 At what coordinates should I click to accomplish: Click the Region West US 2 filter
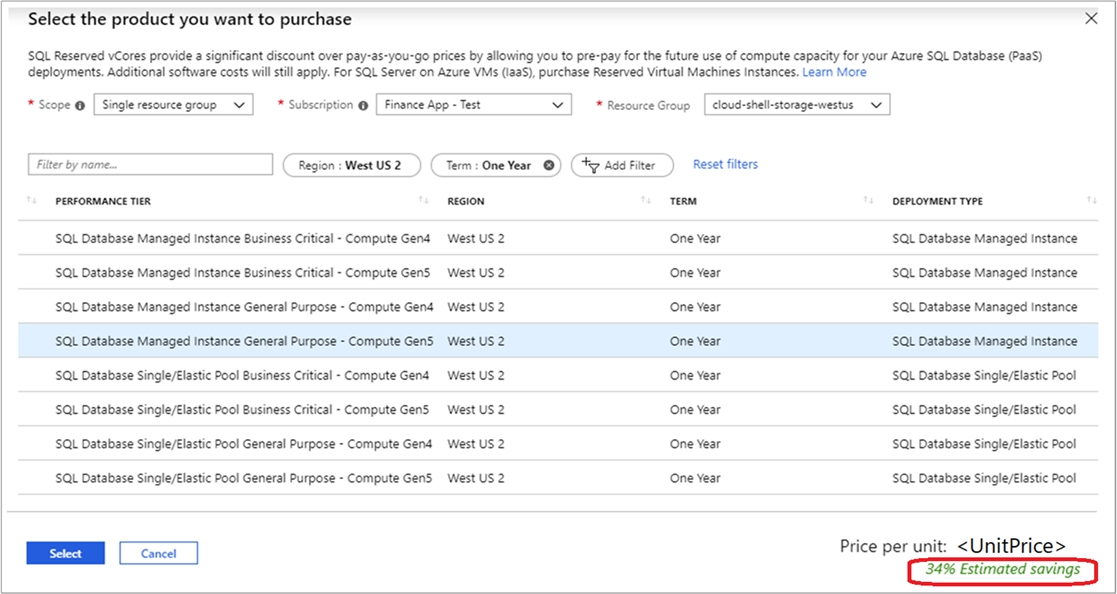coord(350,166)
